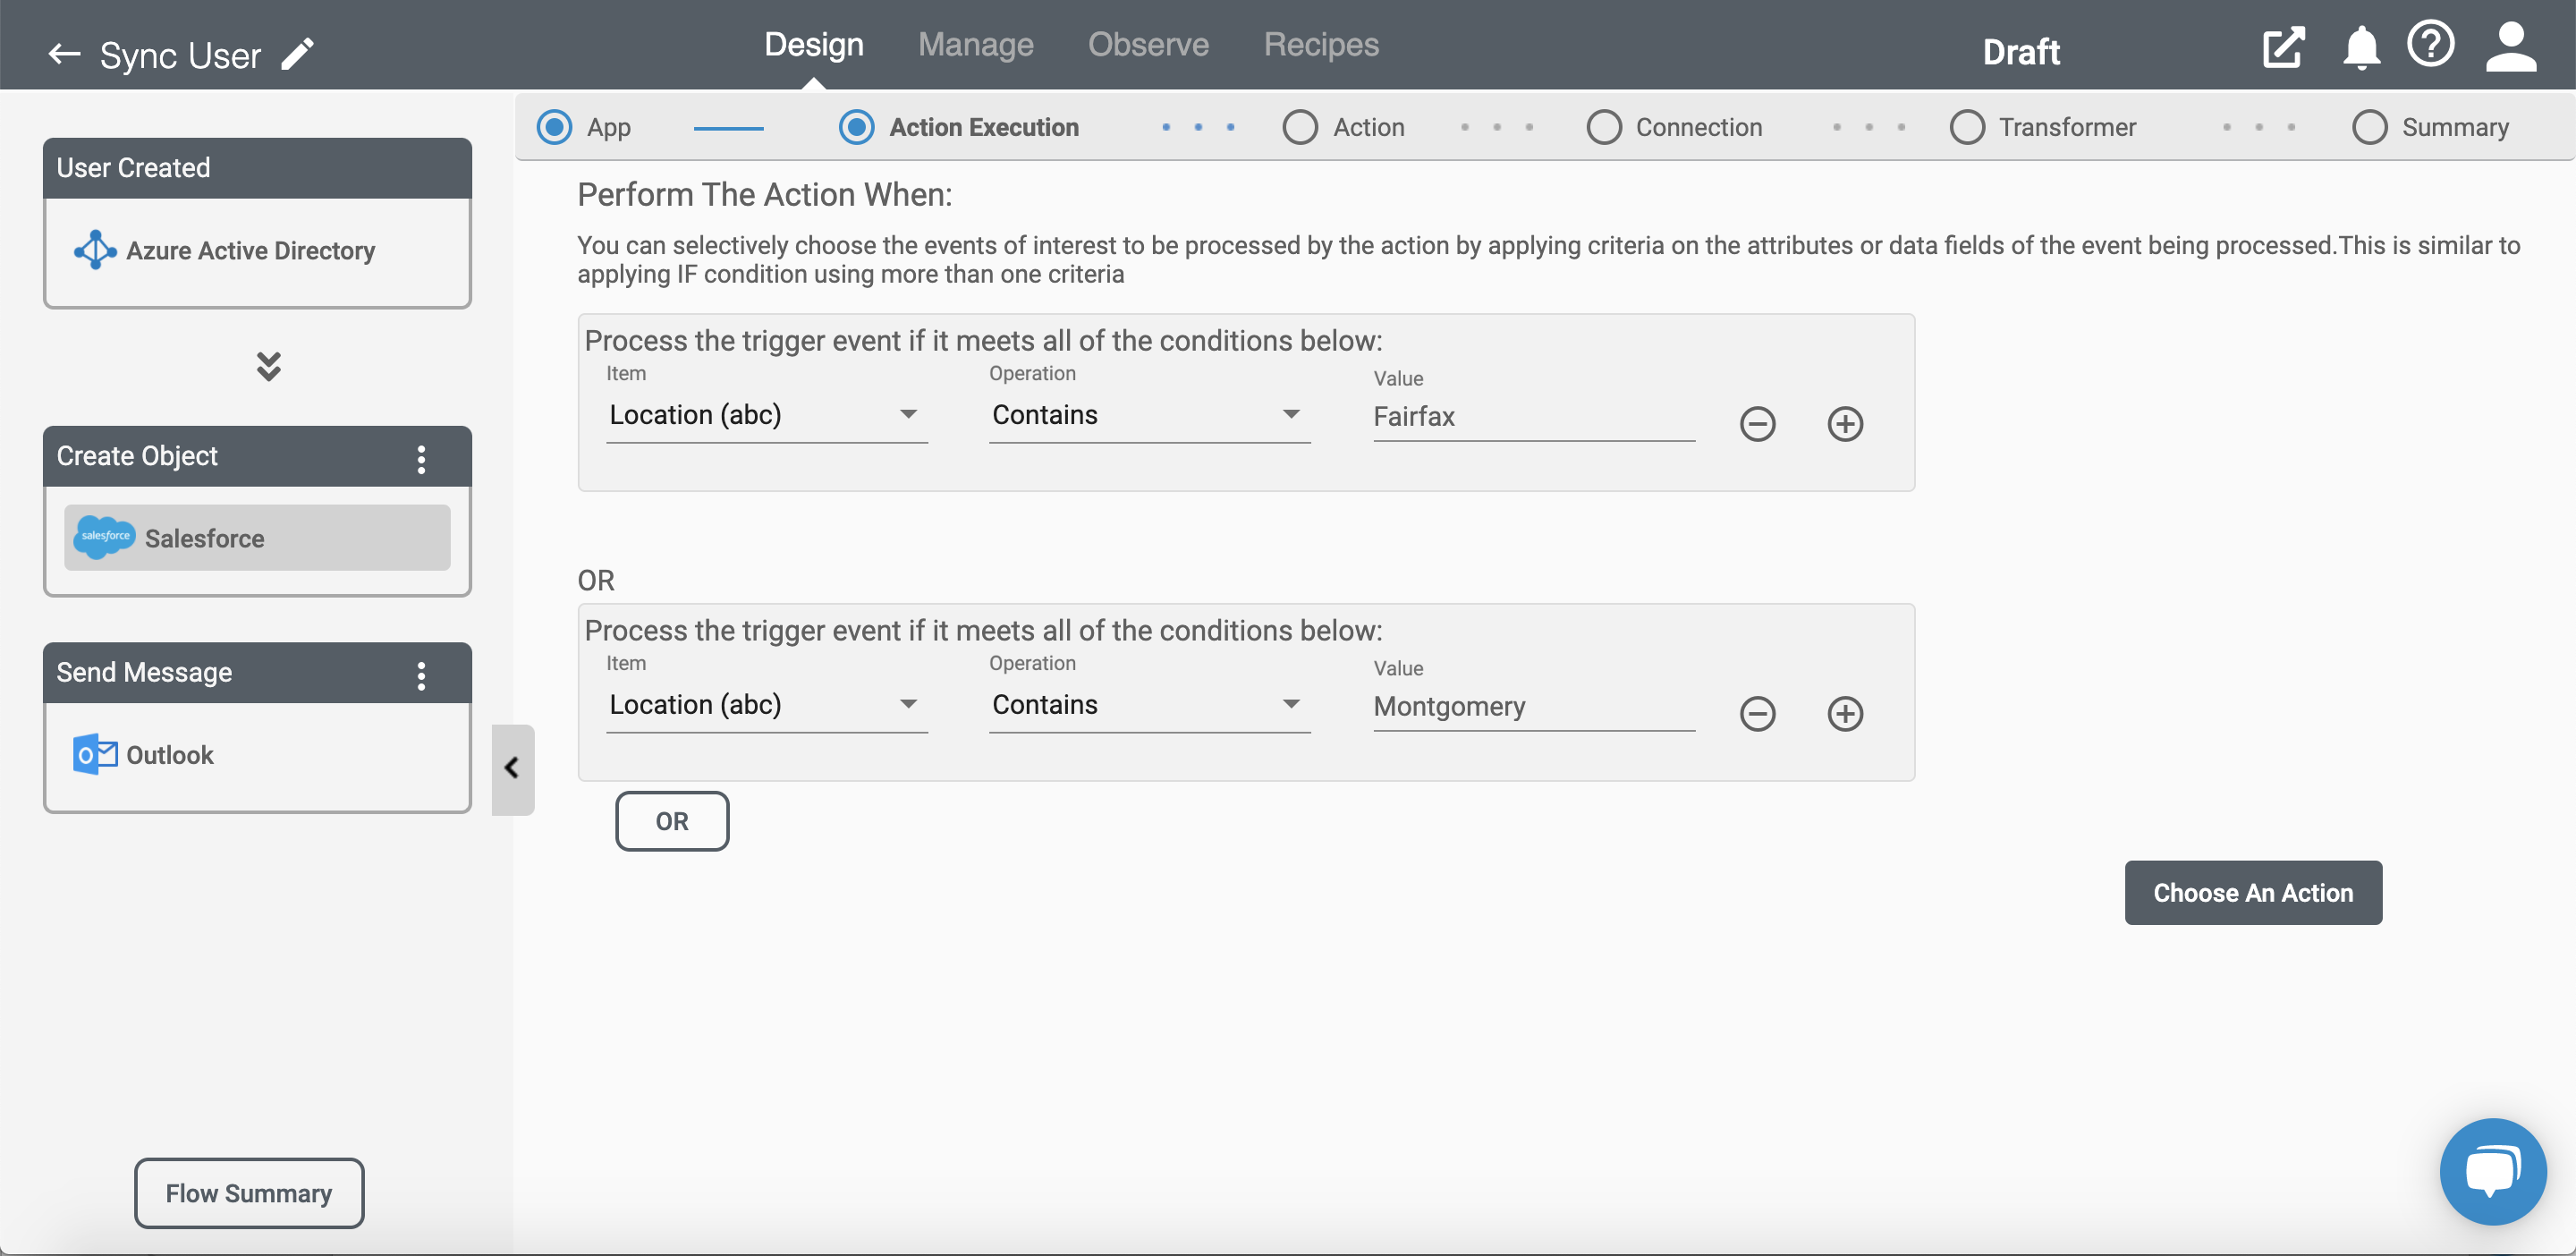Select the App step radio
Image resolution: width=2576 pixels, height=1256 pixels.
pyautogui.click(x=555, y=127)
